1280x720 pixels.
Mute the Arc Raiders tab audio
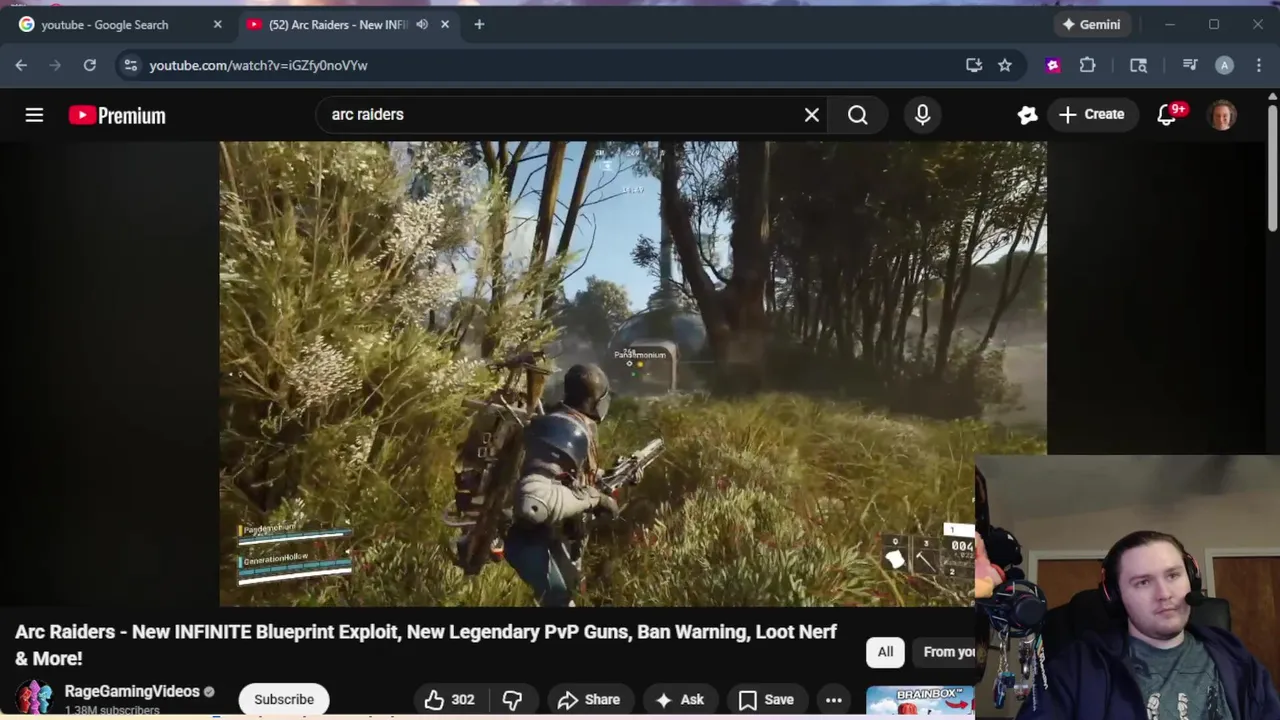click(x=422, y=25)
